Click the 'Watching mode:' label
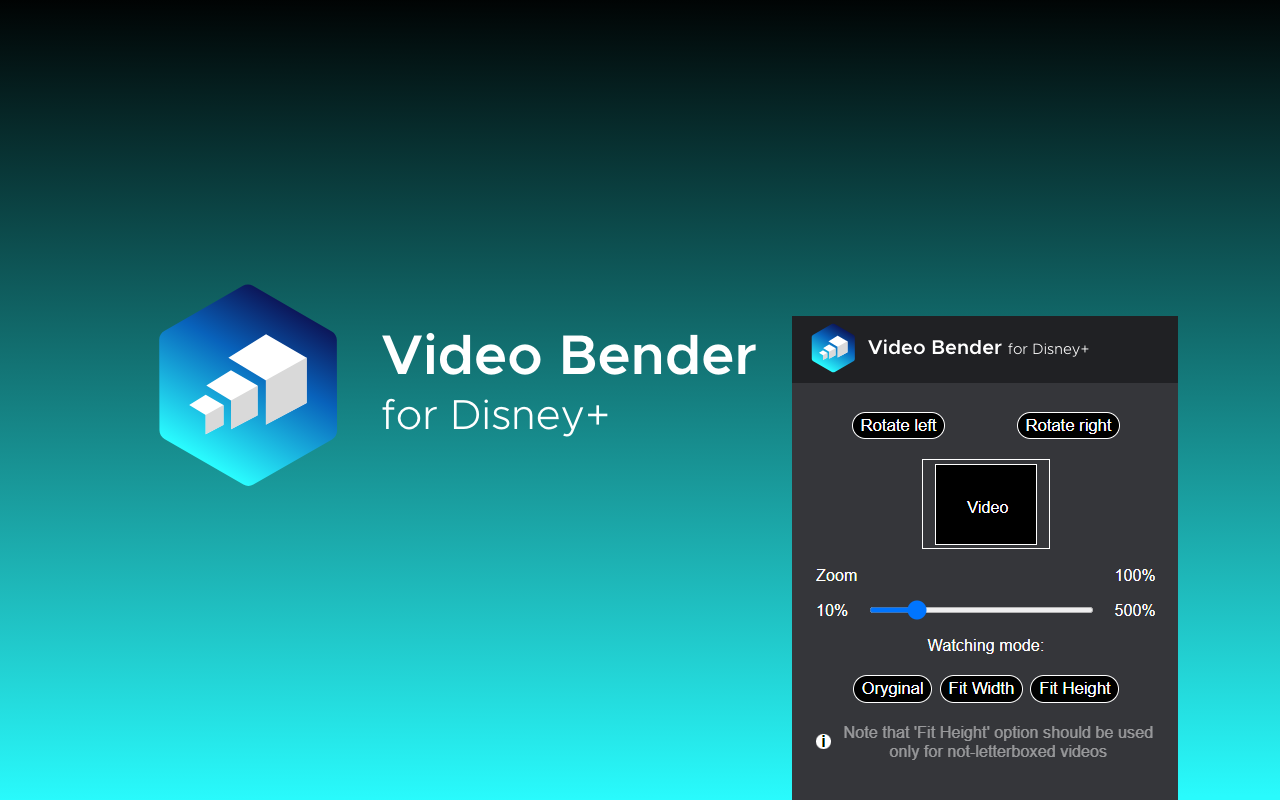 (x=985, y=645)
